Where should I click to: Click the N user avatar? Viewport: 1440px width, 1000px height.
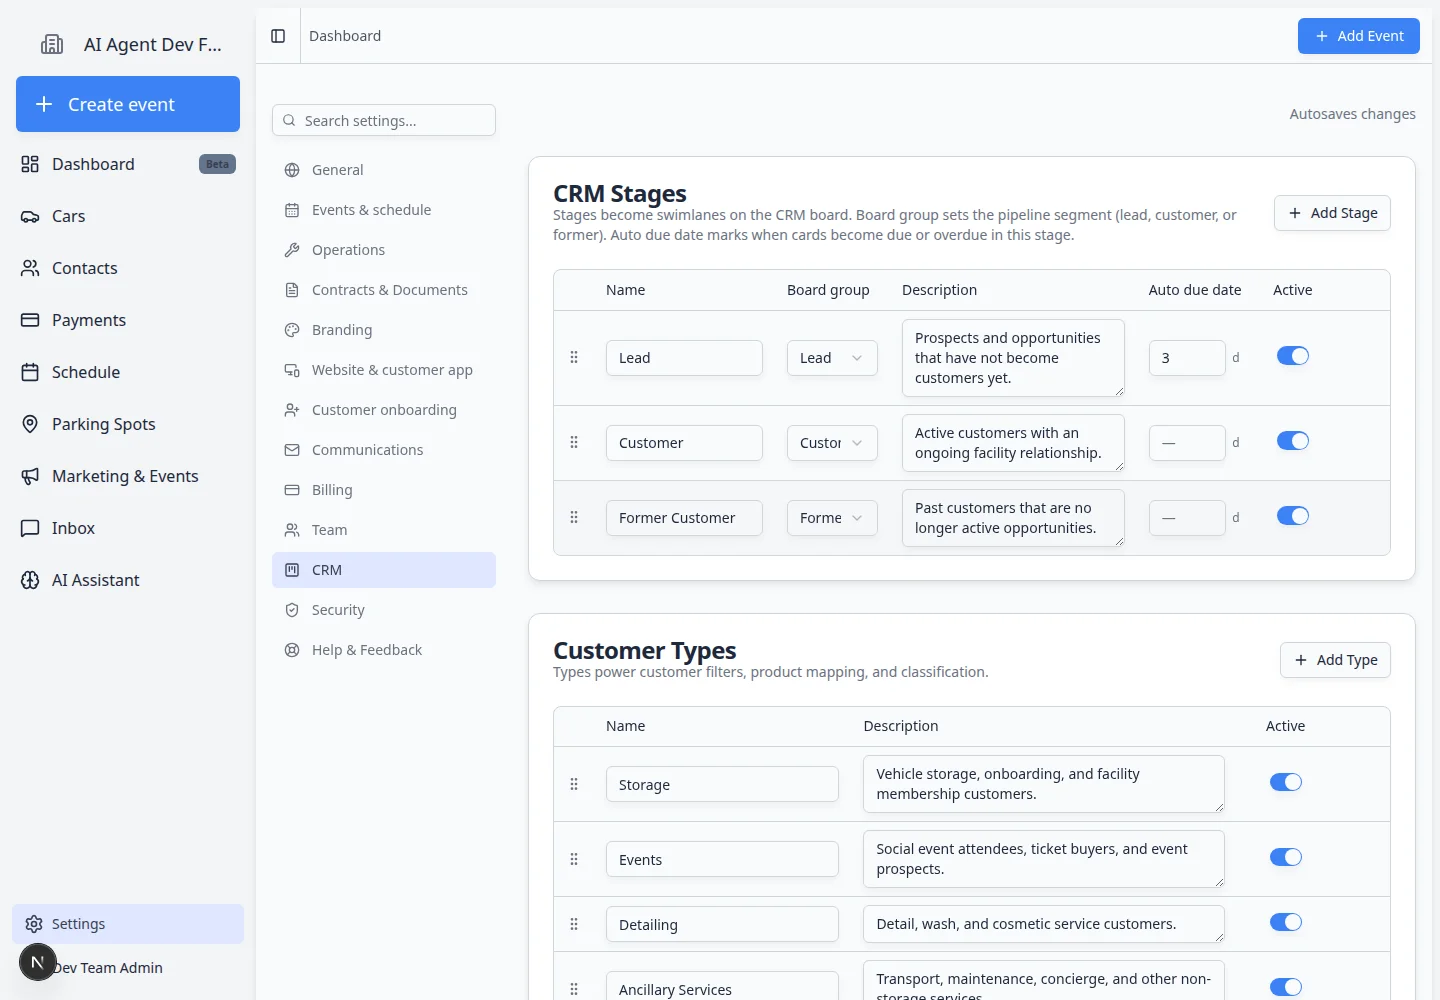[38, 962]
